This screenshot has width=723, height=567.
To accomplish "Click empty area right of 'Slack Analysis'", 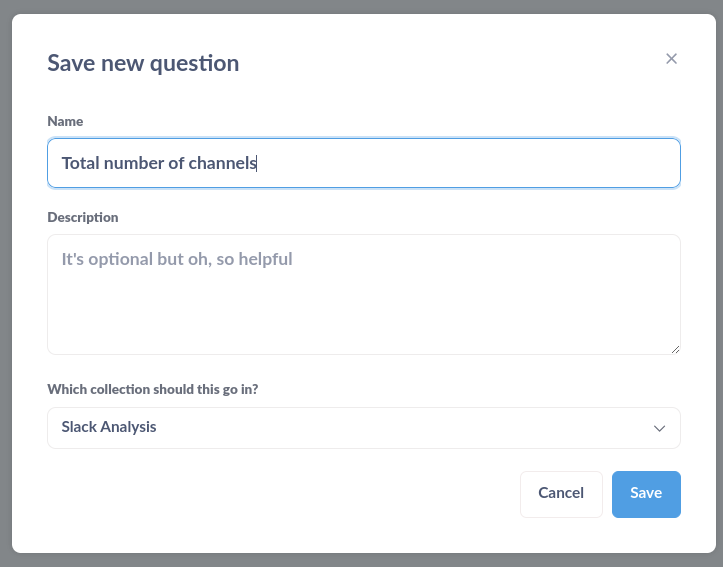I will [x=401, y=428].
